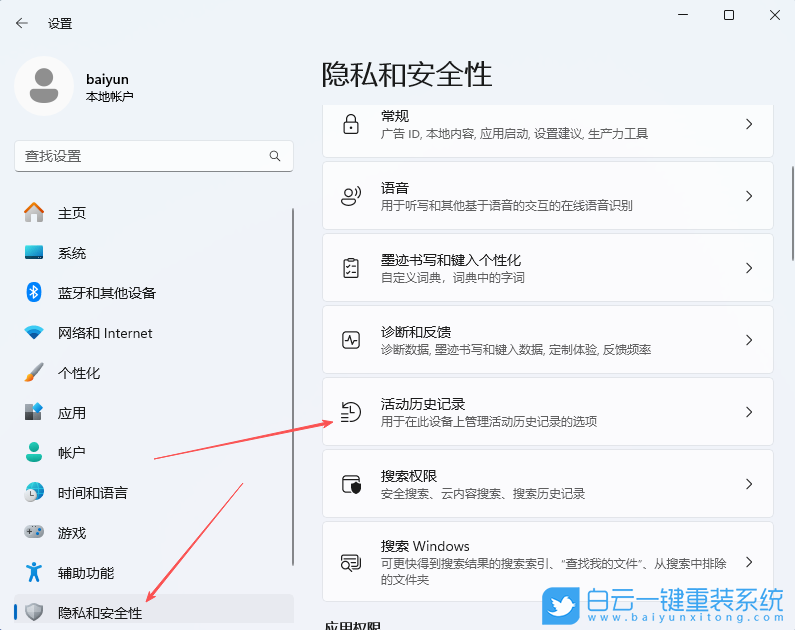The width and height of the screenshot is (795, 630).
Task: Open 游戏 settings category
Action: (x=154, y=533)
